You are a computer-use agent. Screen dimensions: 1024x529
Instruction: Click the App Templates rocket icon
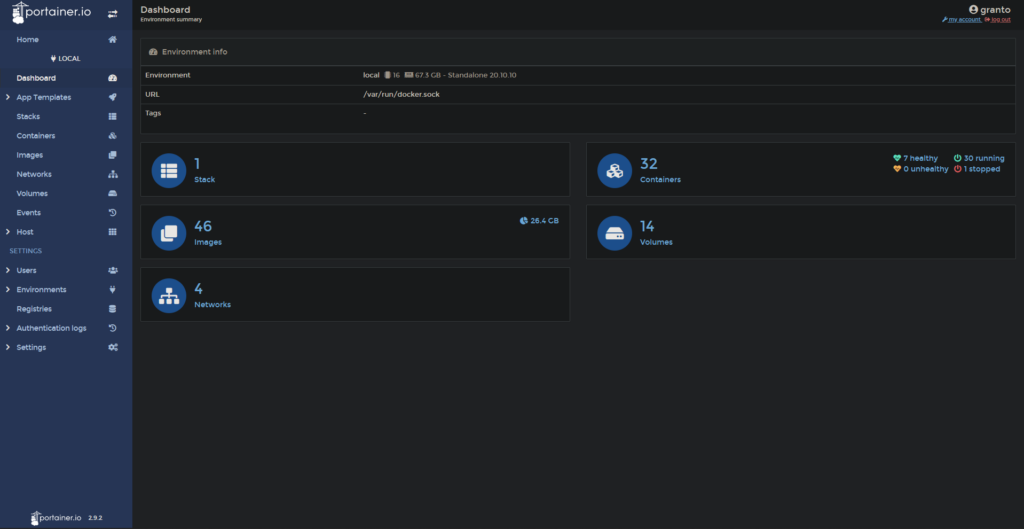113,98
